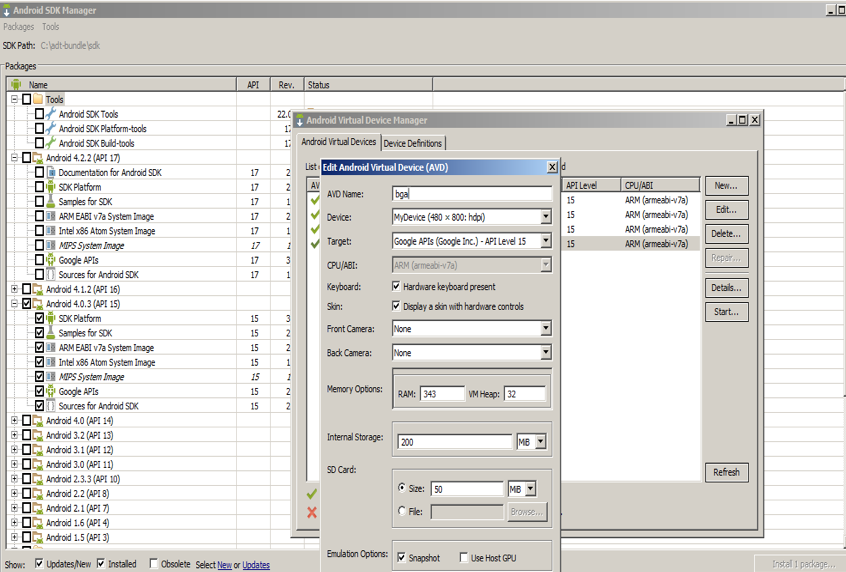Viewport: 846px width, 572px height.
Task: Click the Updates link in Select filter
Action: tap(256, 564)
